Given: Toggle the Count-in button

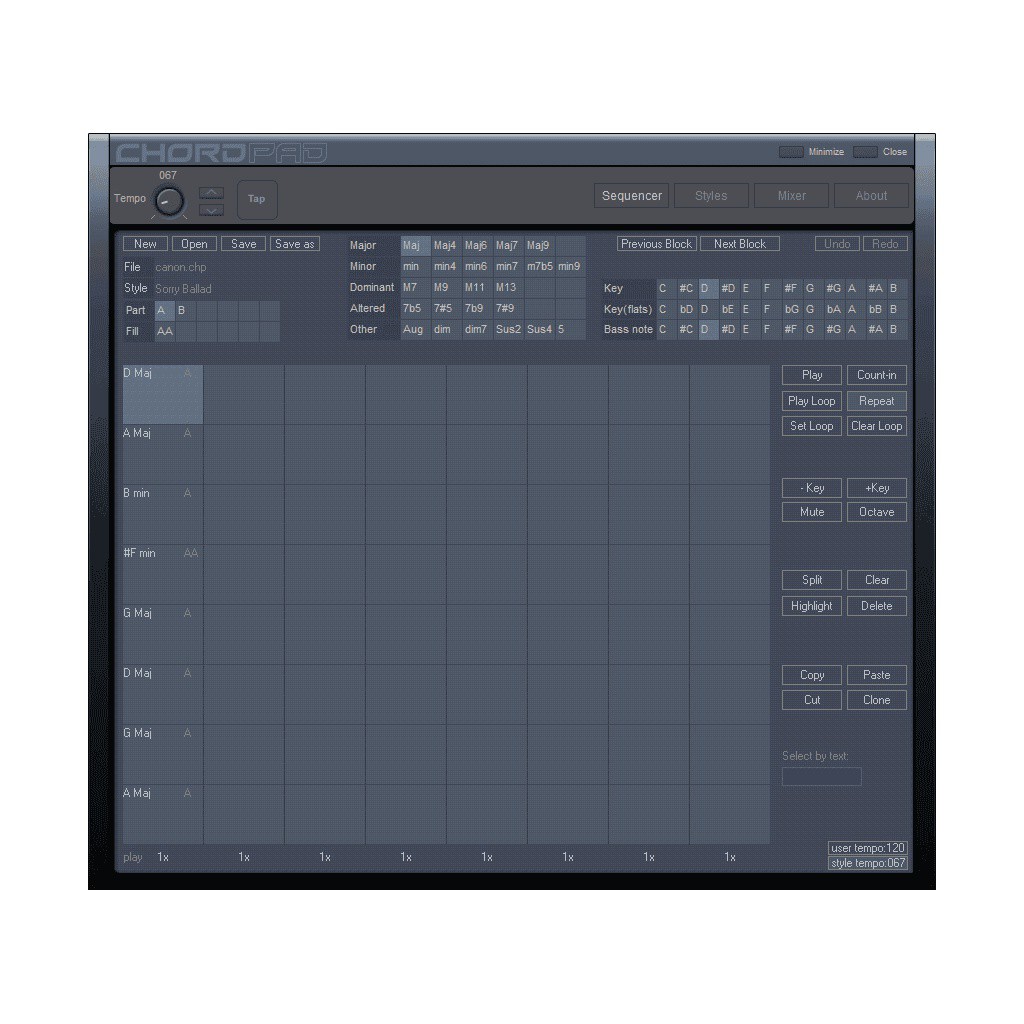Looking at the screenshot, I should tap(876, 375).
